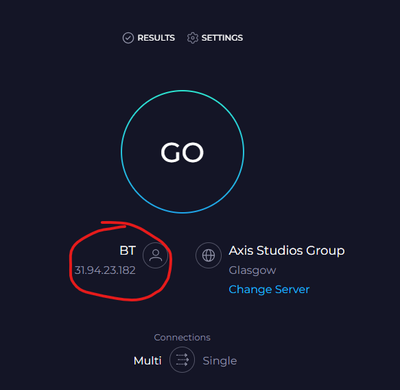Click the IP address 31.94.23.182

click(x=105, y=270)
